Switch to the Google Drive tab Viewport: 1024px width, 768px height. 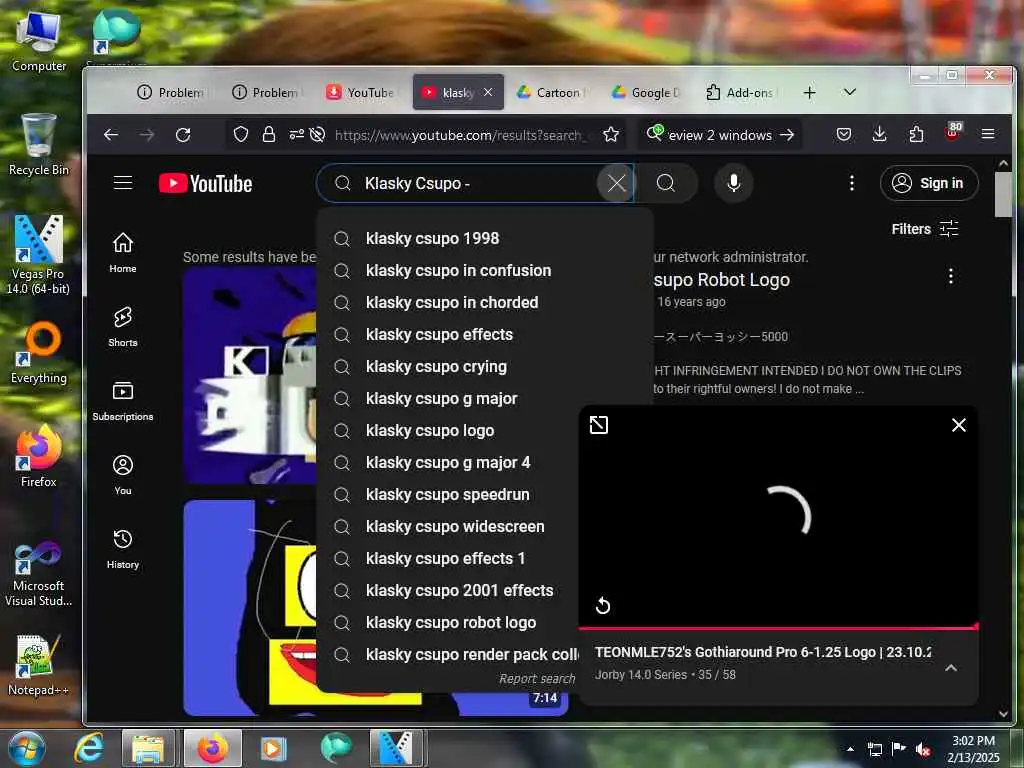(646, 93)
